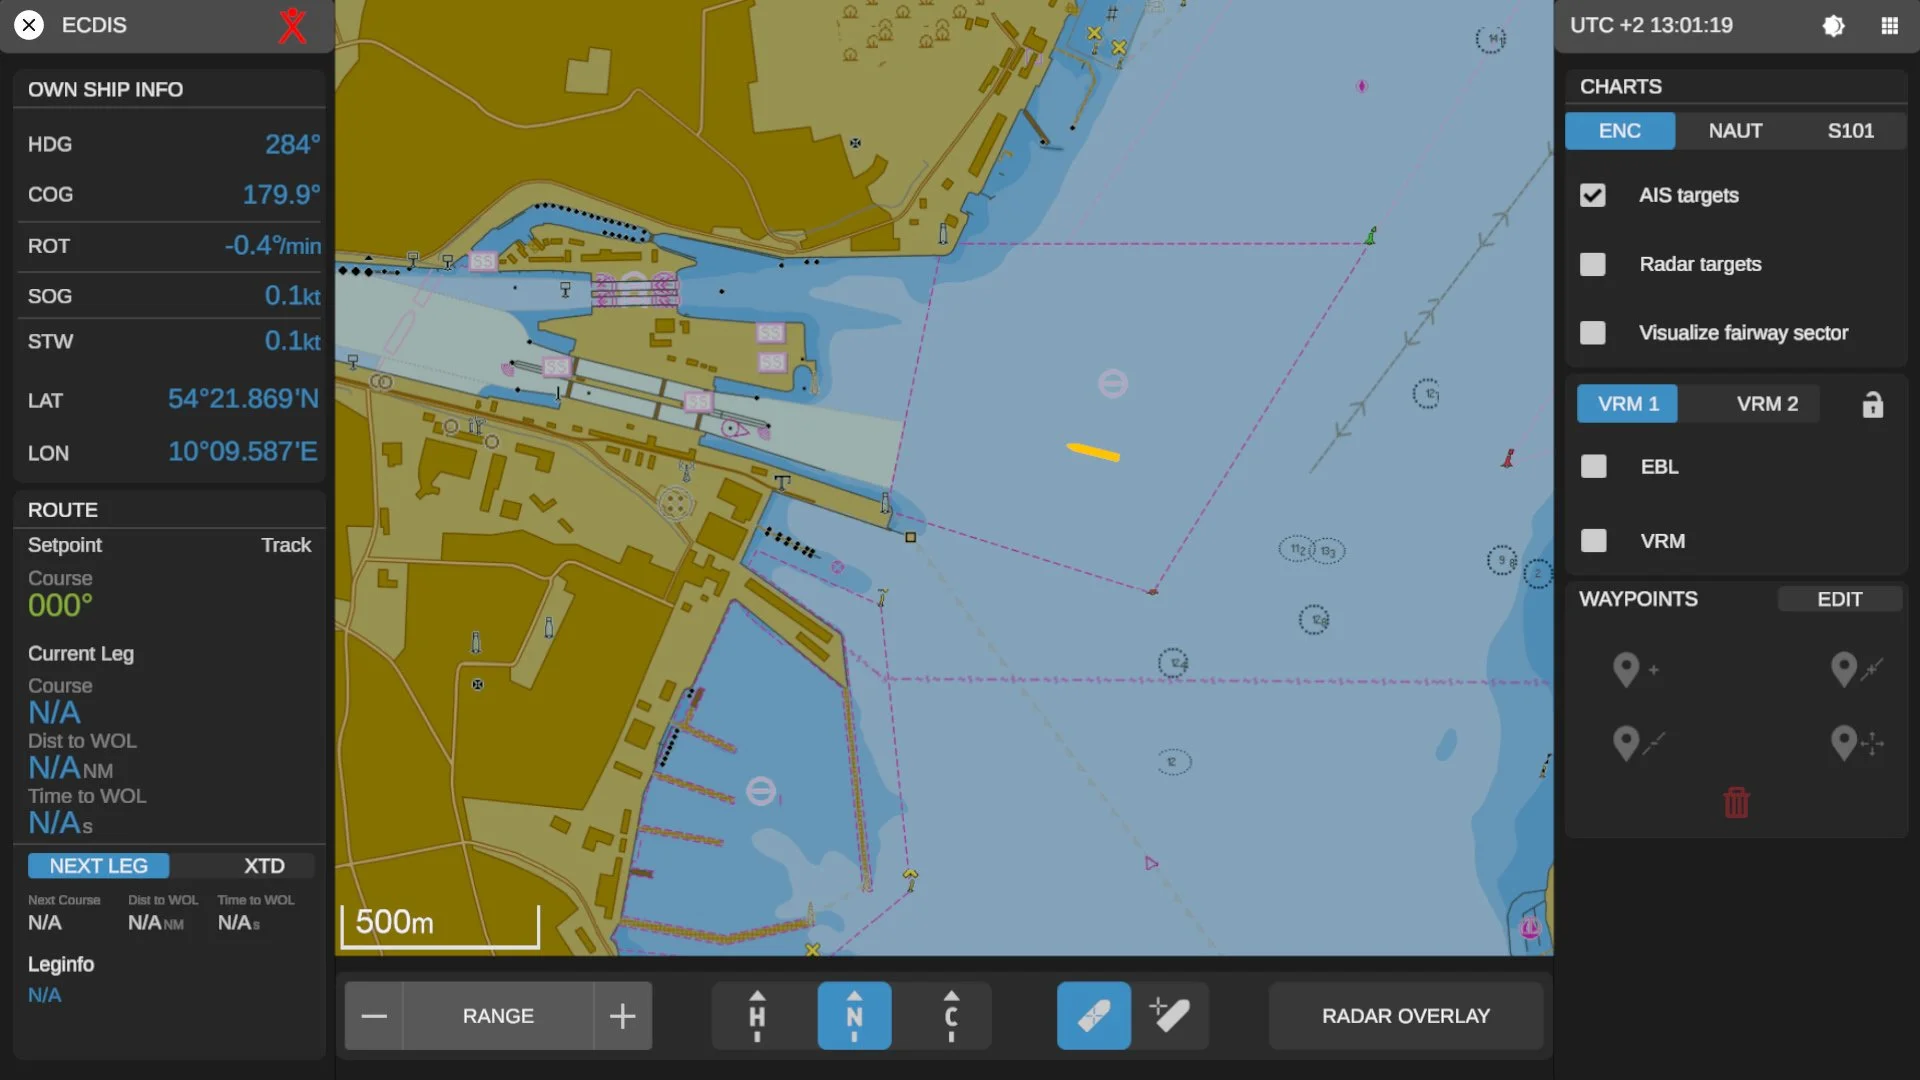The width and height of the screenshot is (1920, 1080).
Task: Select the XTD tab
Action: pos(264,866)
